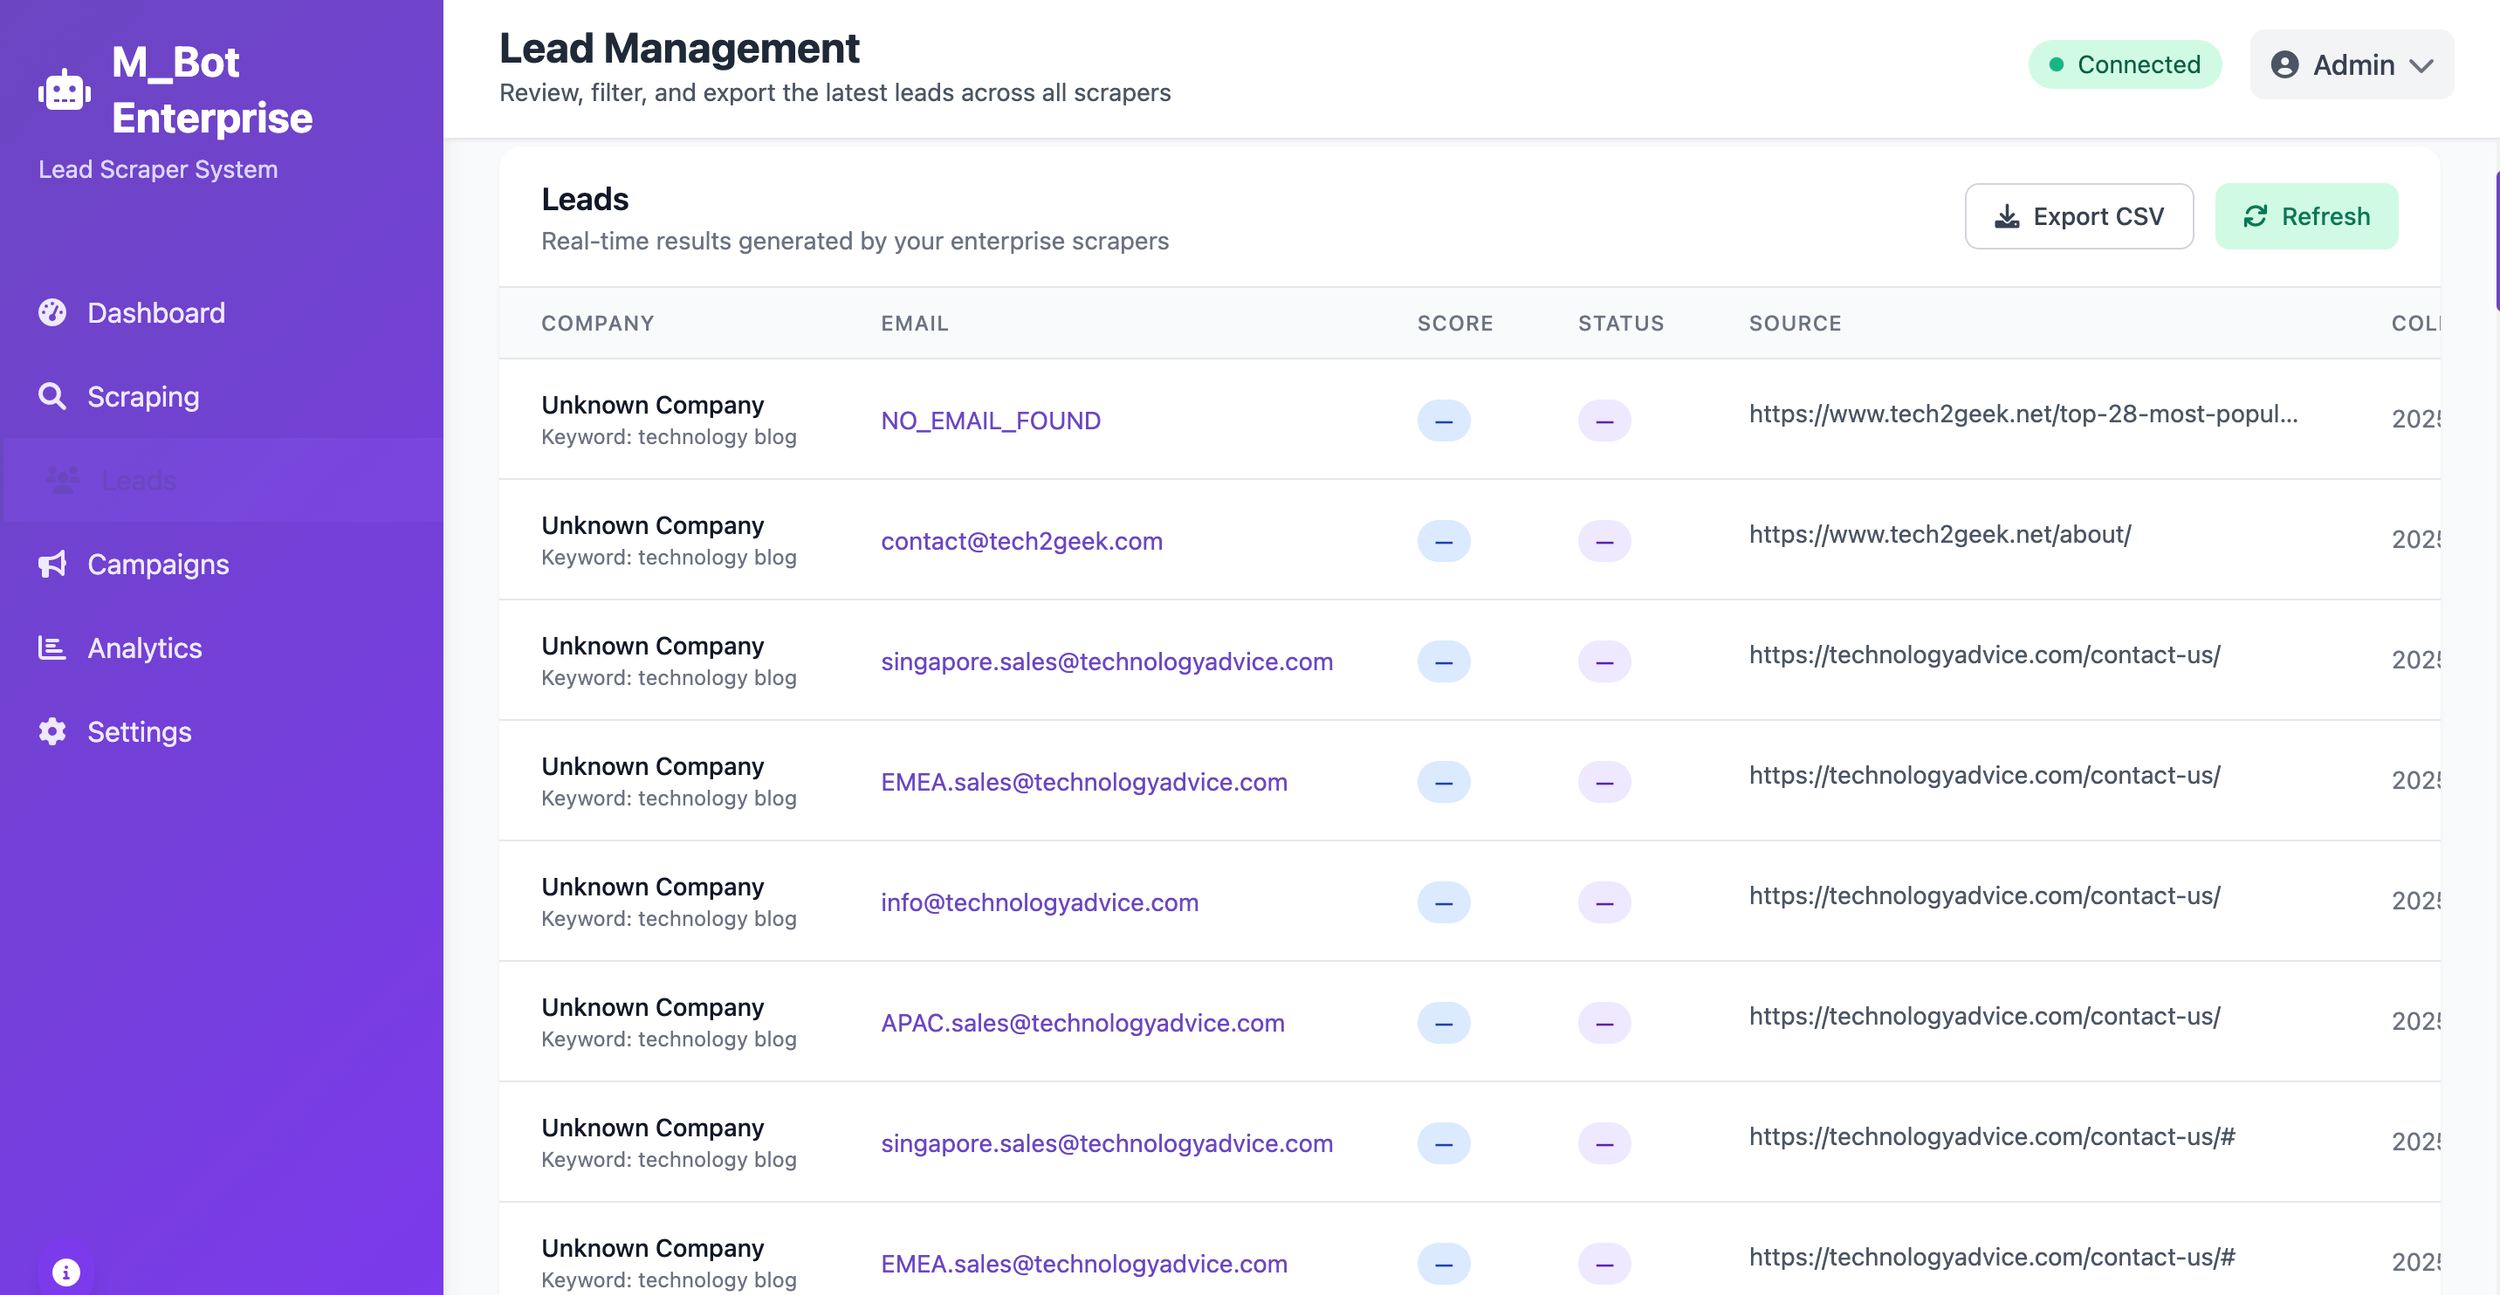Viewport: 2500px width, 1295px height.
Task: Click the Company column header
Action: pyautogui.click(x=597, y=323)
